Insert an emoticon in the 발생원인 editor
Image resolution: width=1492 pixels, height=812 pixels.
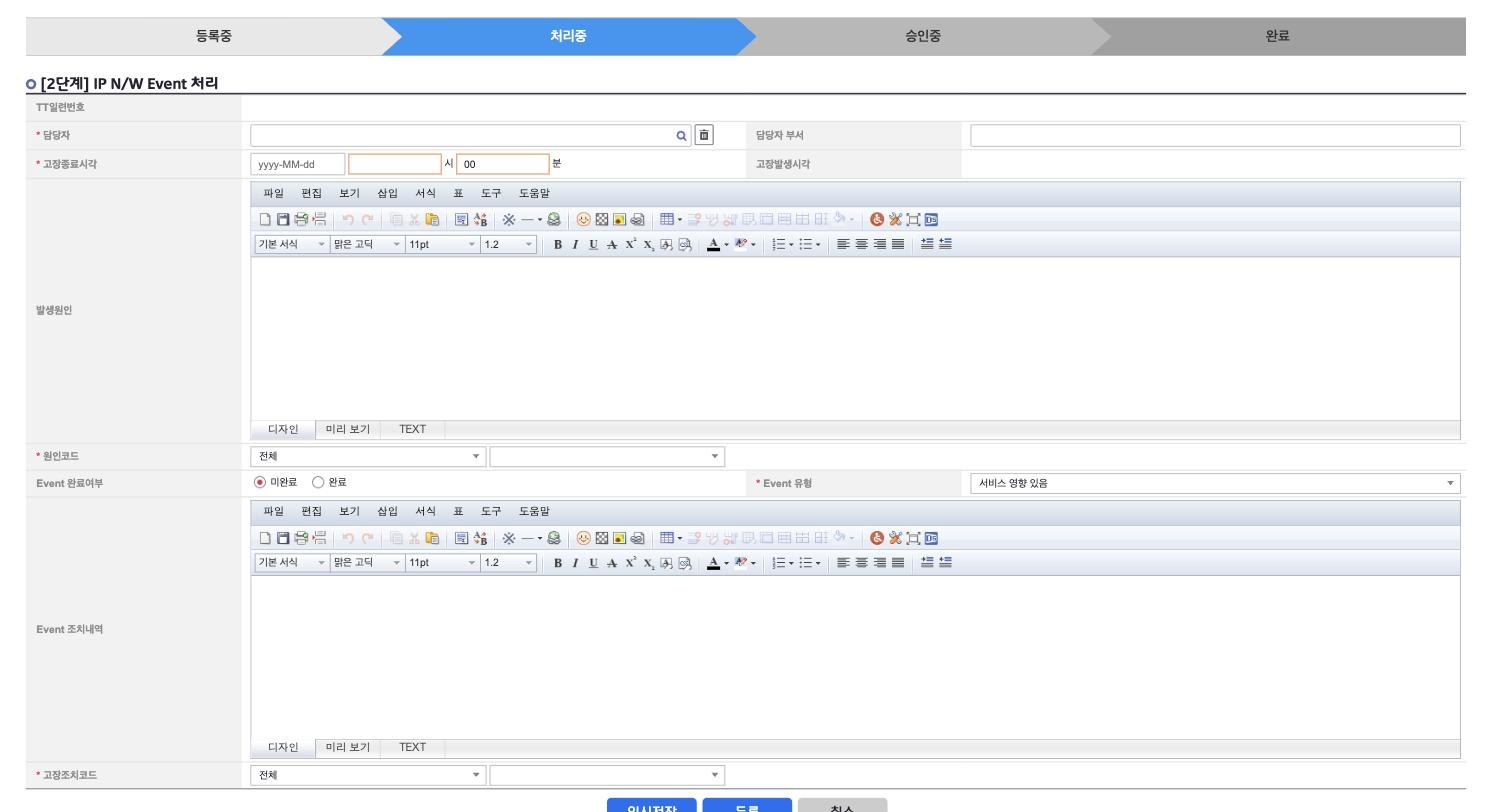pos(583,219)
